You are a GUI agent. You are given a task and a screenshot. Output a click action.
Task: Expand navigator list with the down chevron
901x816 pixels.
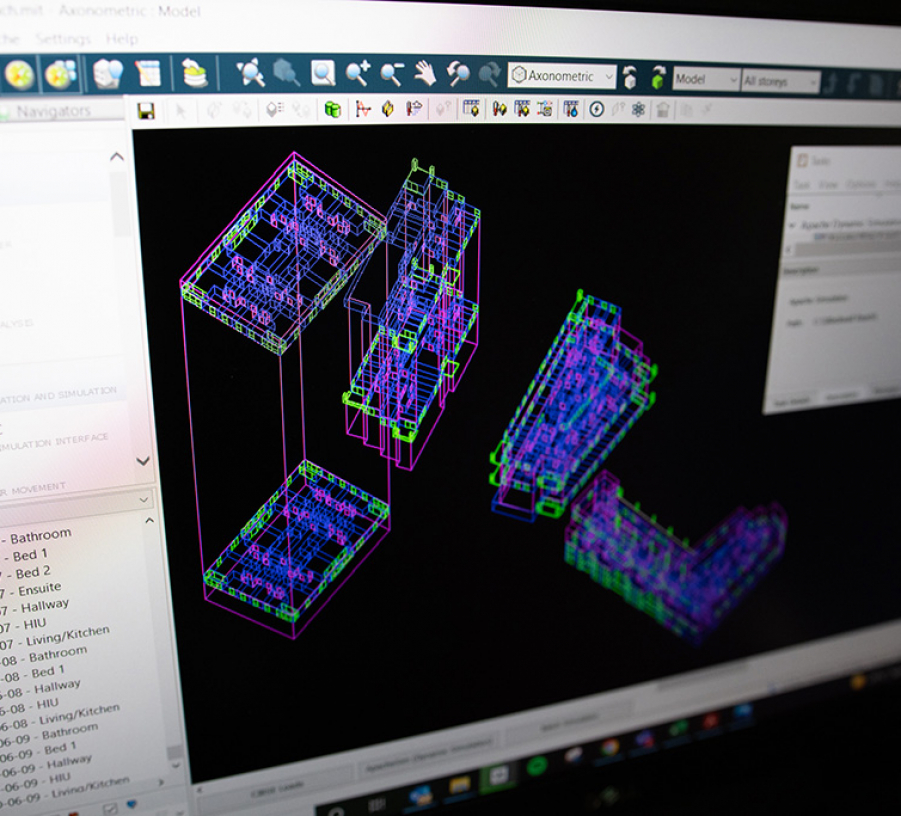tap(143, 461)
